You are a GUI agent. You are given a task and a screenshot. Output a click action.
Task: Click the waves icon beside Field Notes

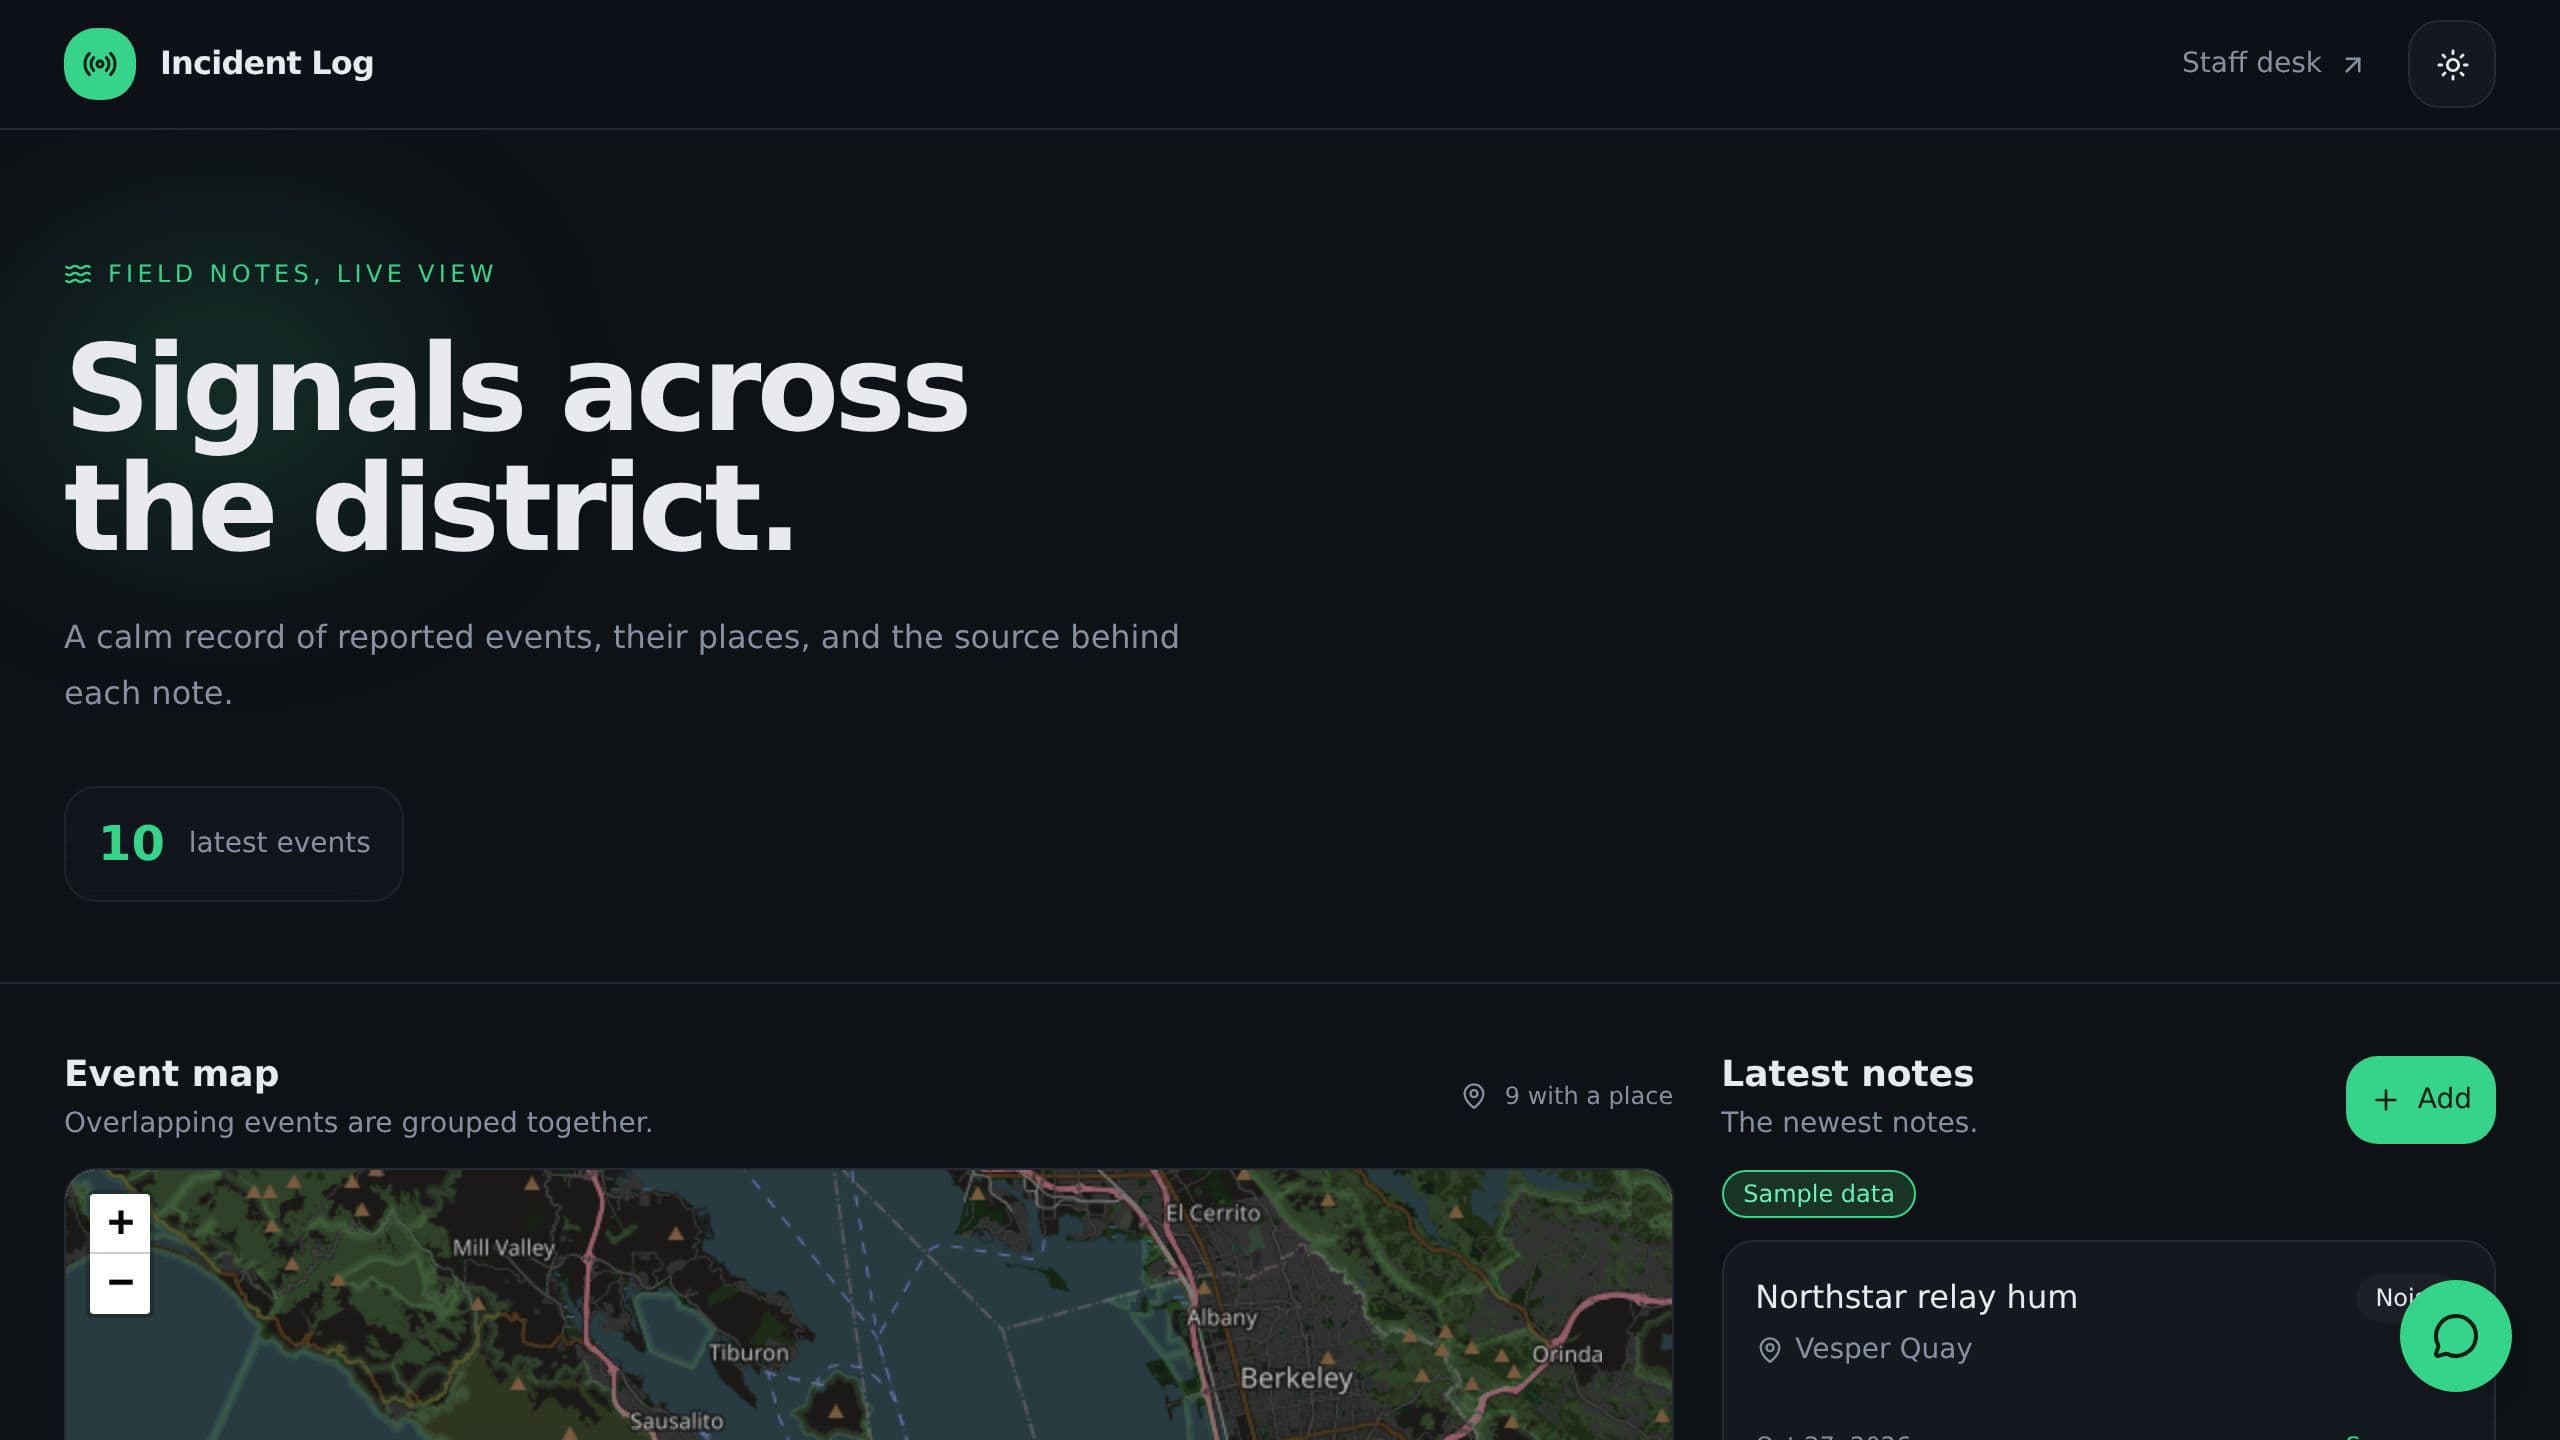point(78,274)
